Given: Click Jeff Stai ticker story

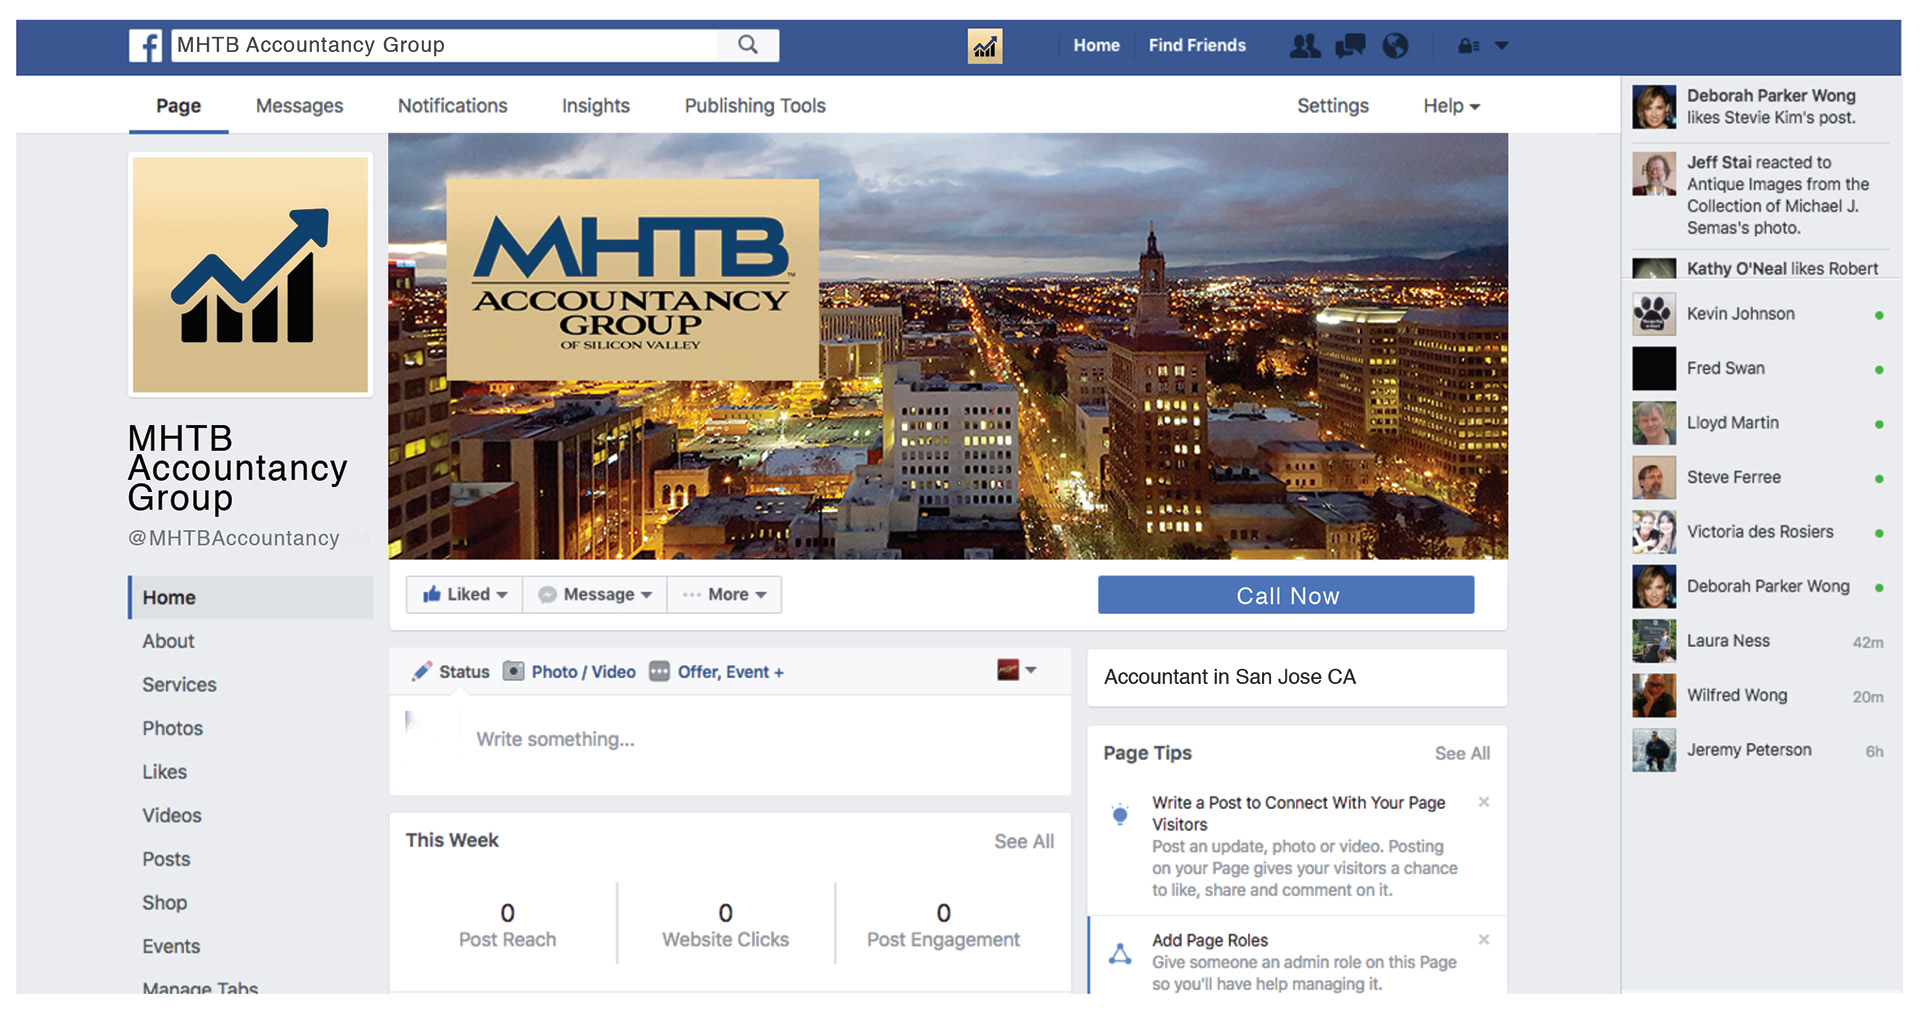Looking at the screenshot, I should click(1761, 195).
